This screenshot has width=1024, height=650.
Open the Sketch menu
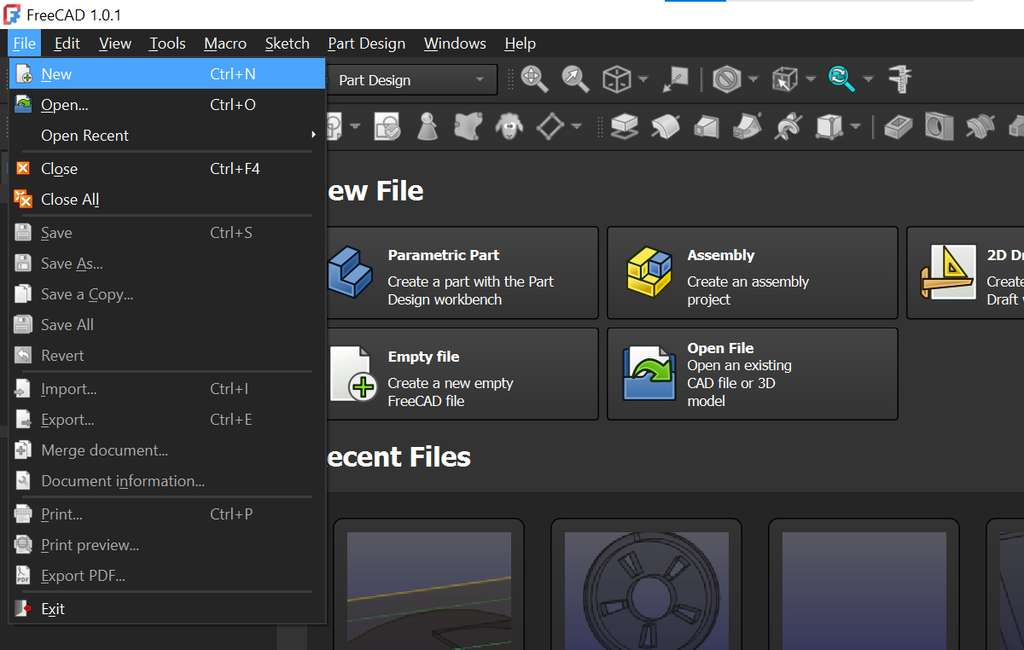(x=287, y=44)
